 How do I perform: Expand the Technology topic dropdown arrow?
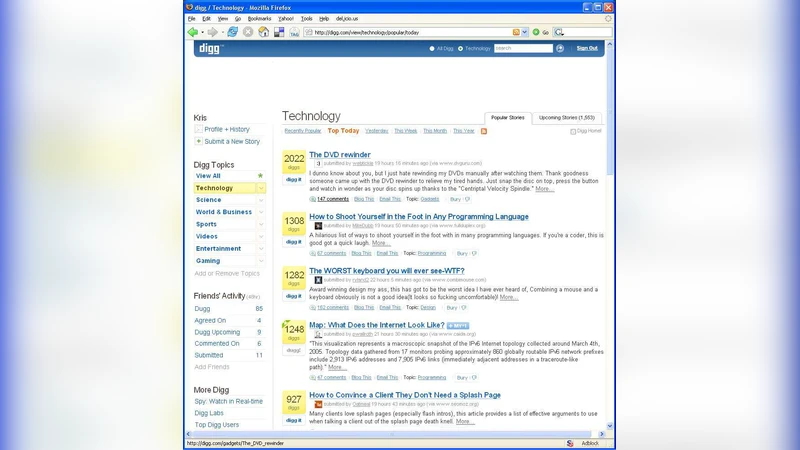[x=261, y=188]
